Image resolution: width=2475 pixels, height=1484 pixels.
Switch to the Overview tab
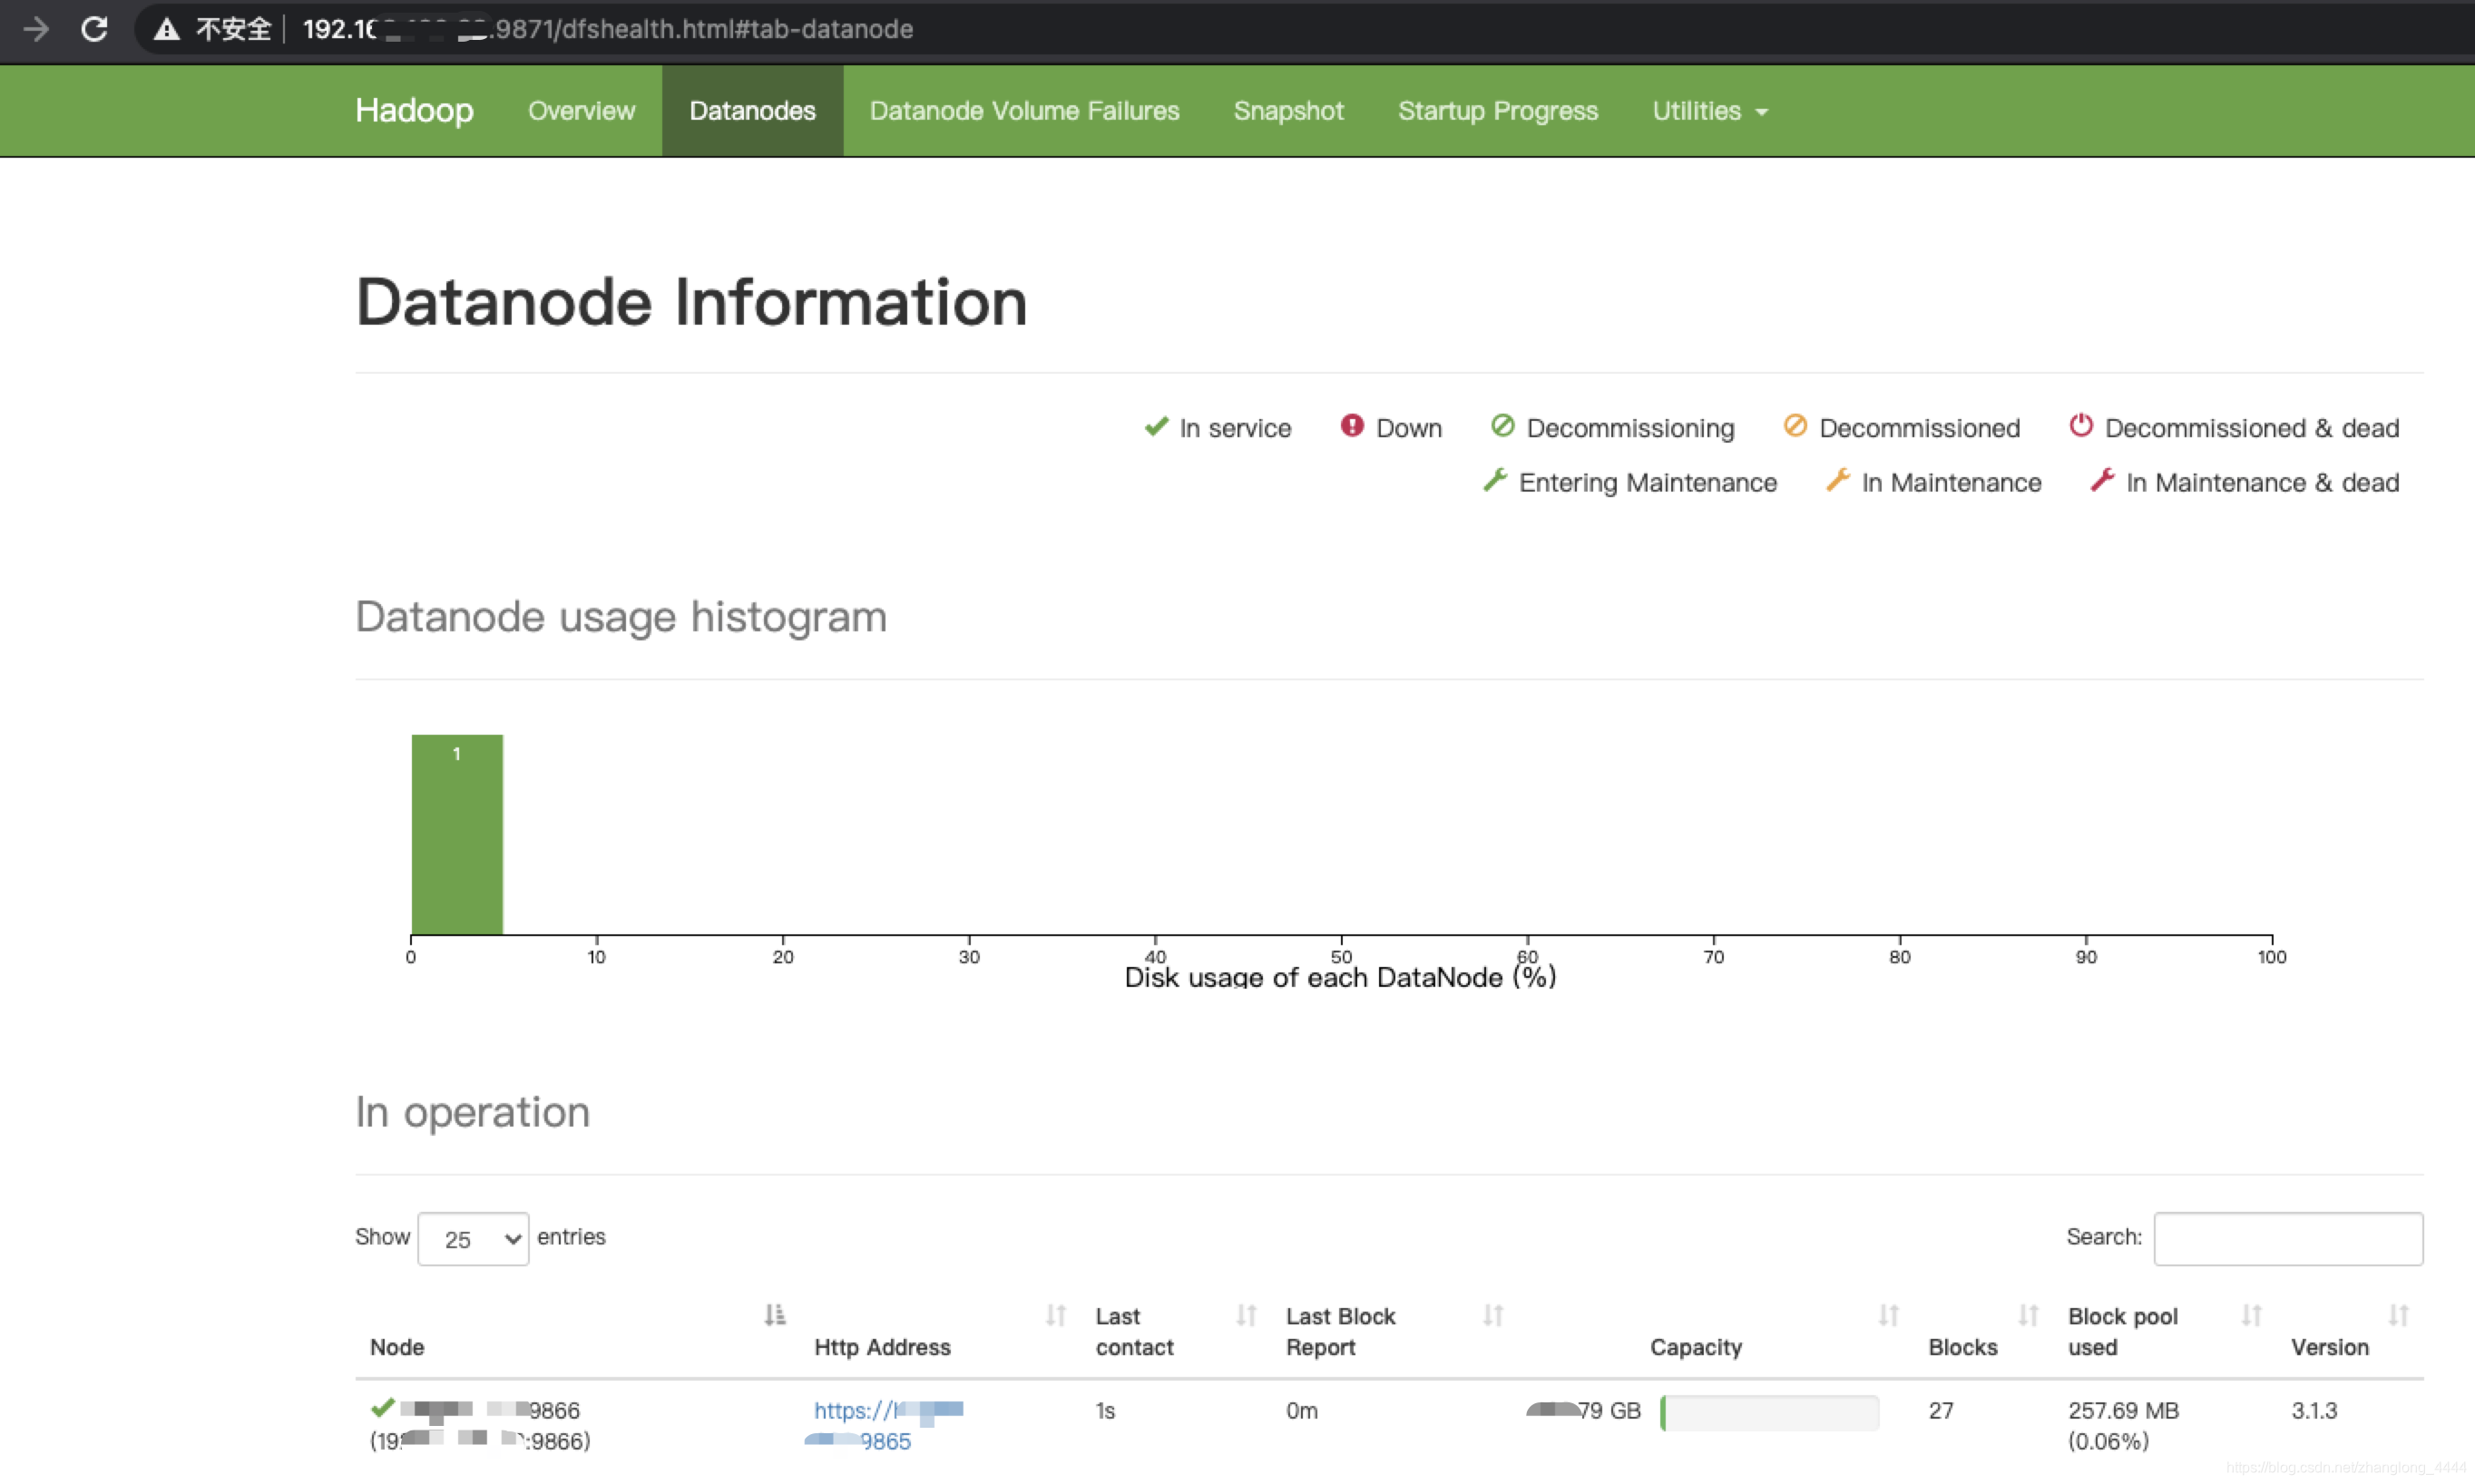[581, 111]
